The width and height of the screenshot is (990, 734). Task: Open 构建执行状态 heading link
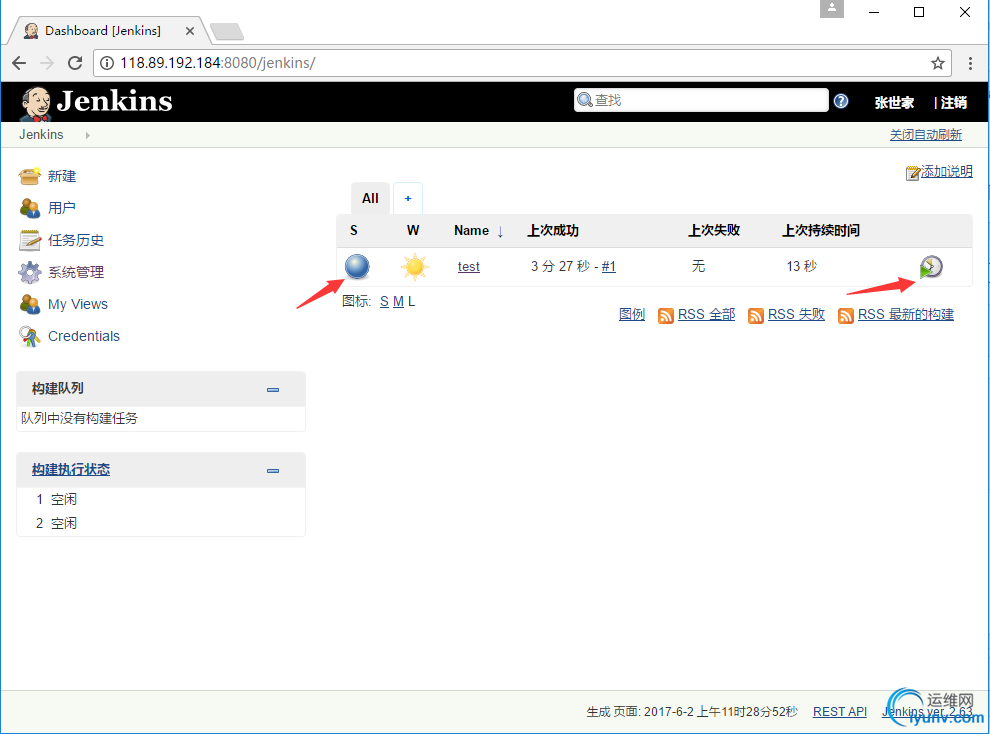tap(71, 470)
